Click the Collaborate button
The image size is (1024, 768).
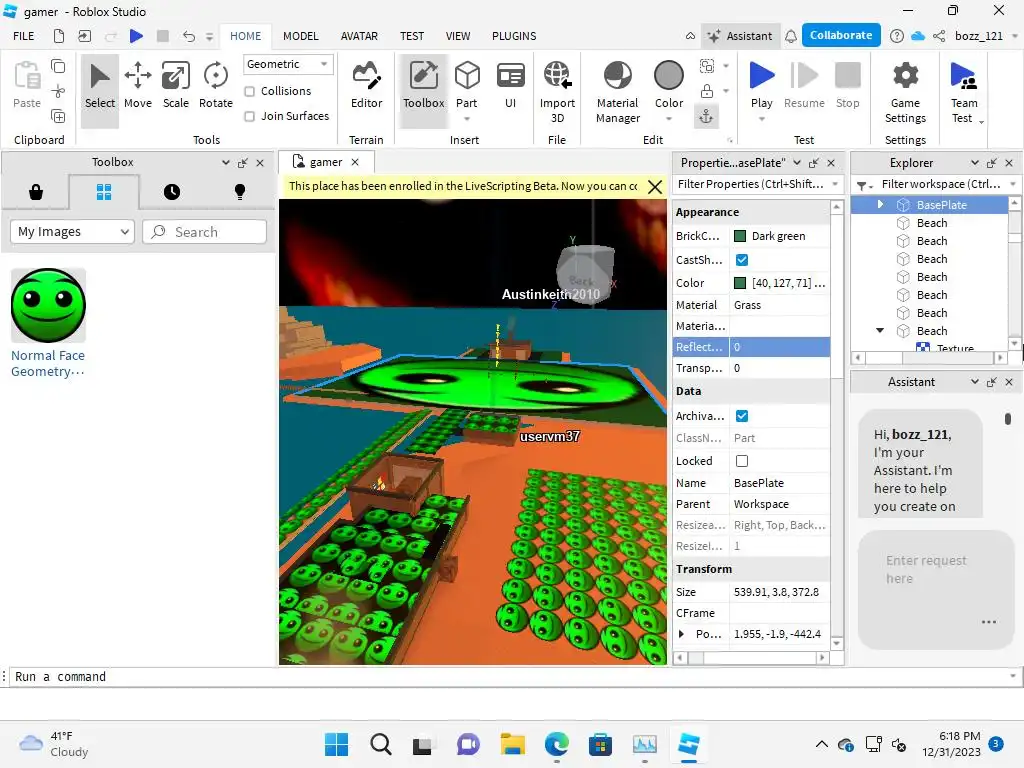(841, 35)
